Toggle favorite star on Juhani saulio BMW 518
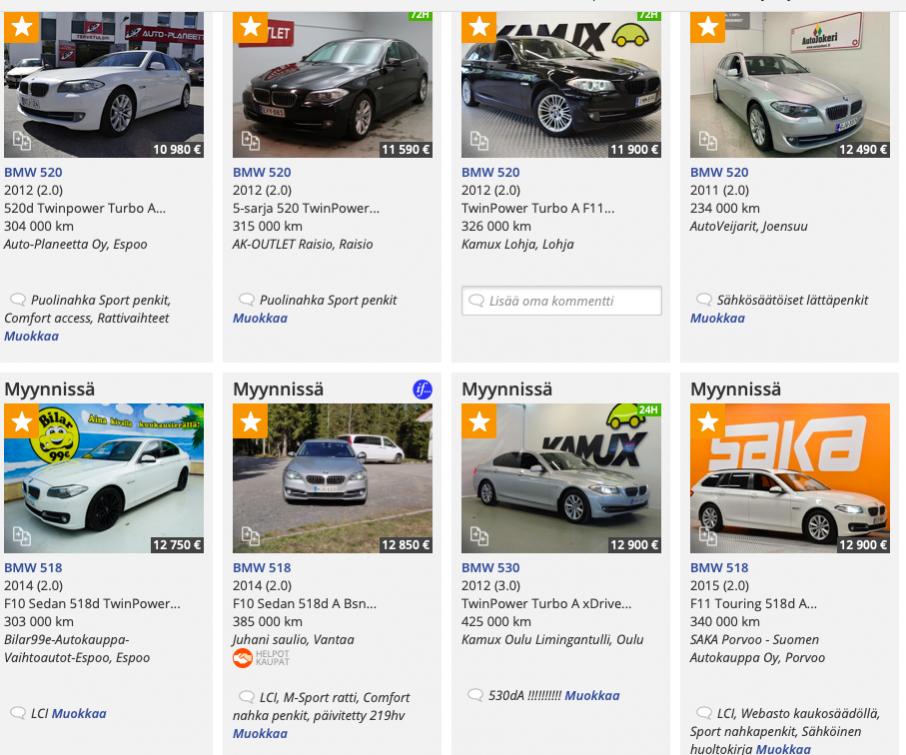 [x=250, y=421]
